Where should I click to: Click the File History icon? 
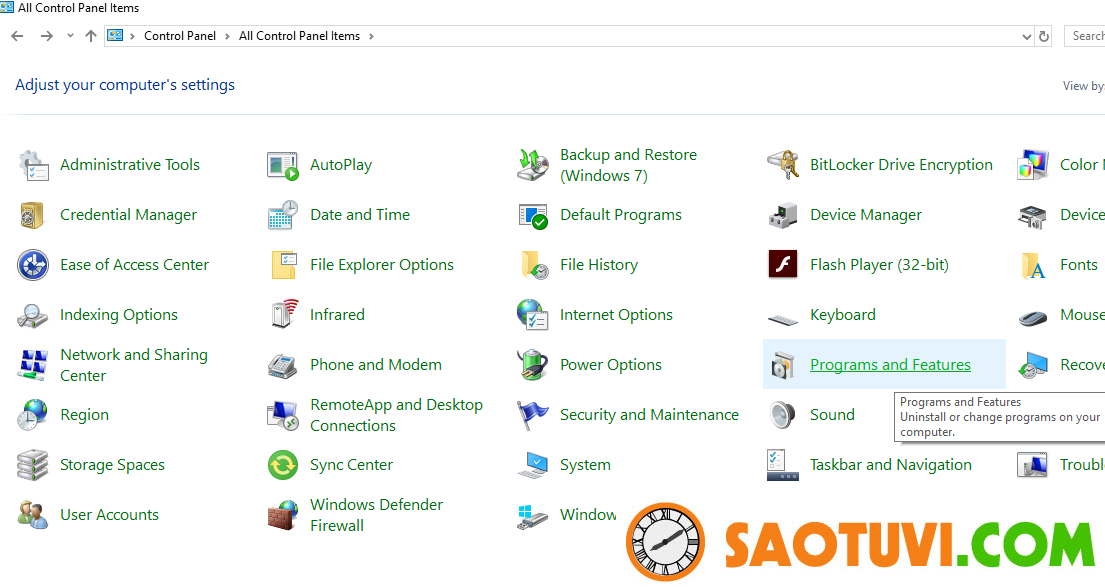click(x=534, y=266)
